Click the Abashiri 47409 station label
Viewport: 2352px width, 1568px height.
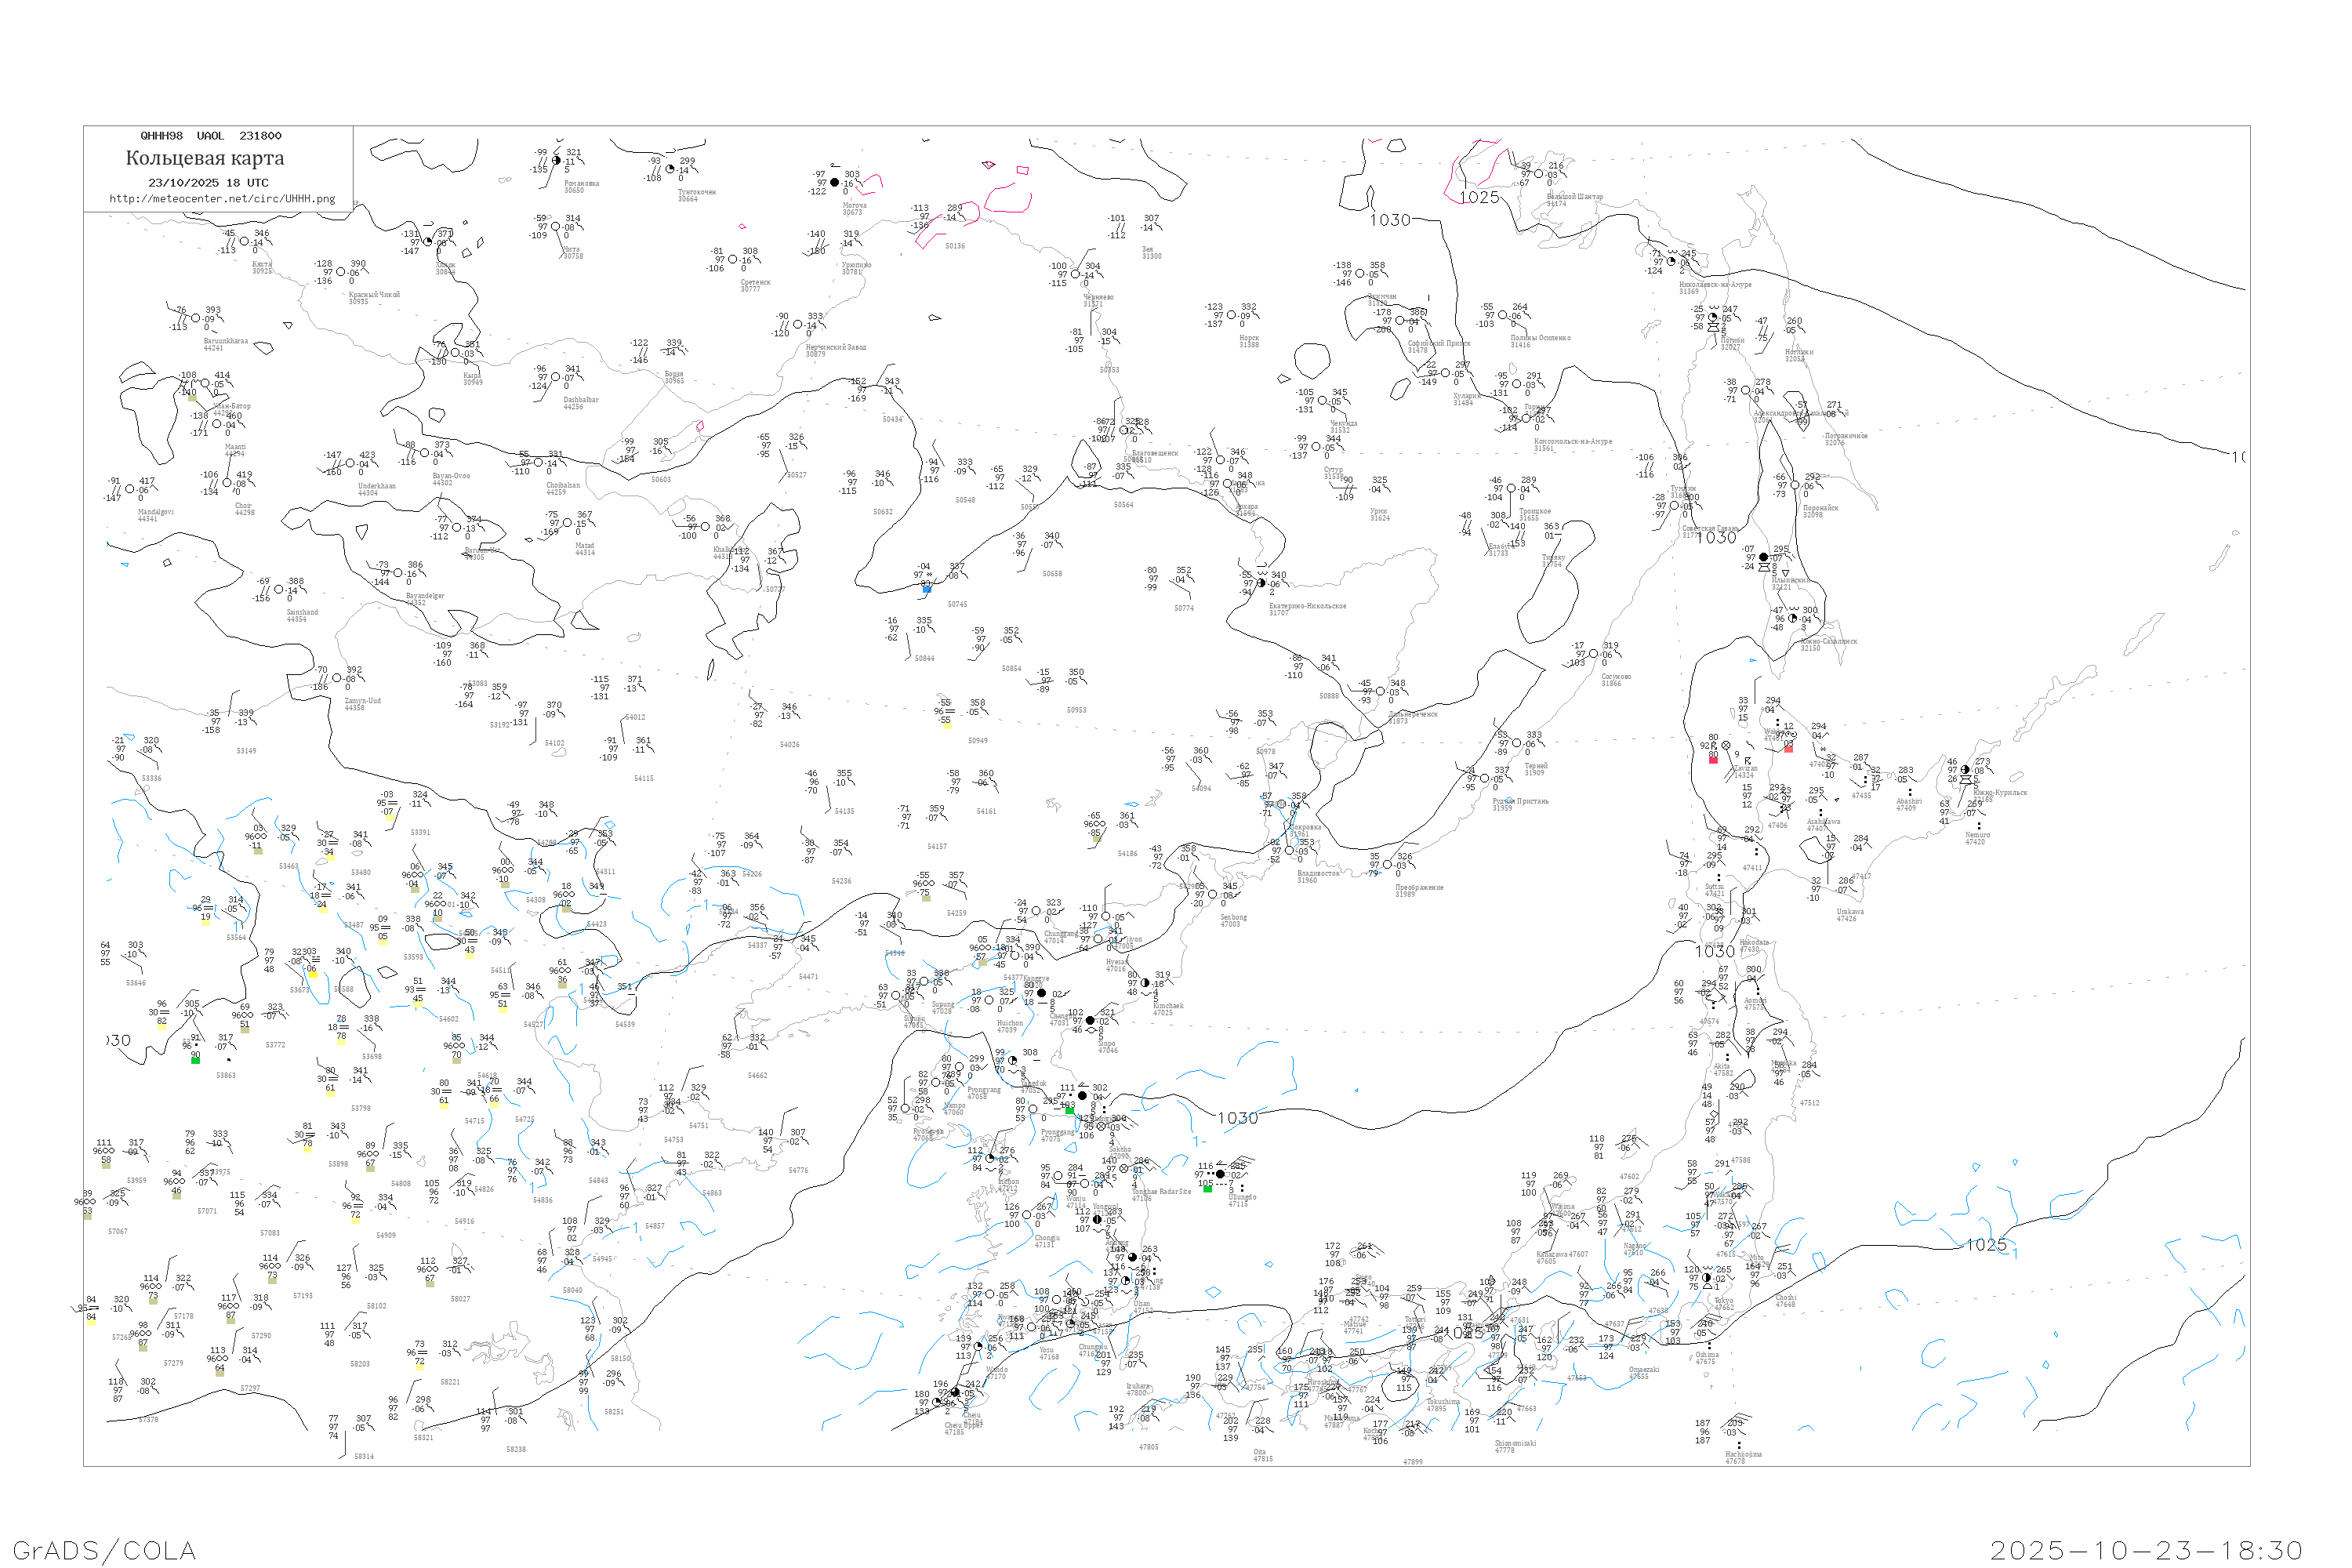coord(1908,804)
